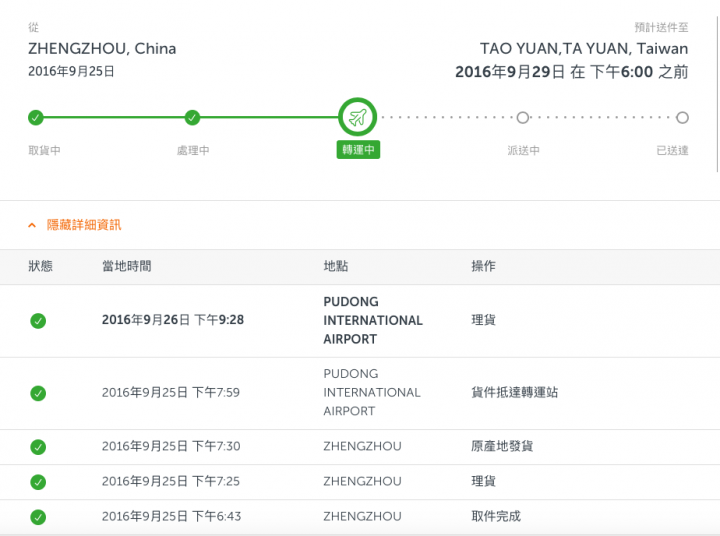Click status checkmark for 下午7:25 entry
The height and width of the screenshot is (536, 720).
click(x=38, y=482)
